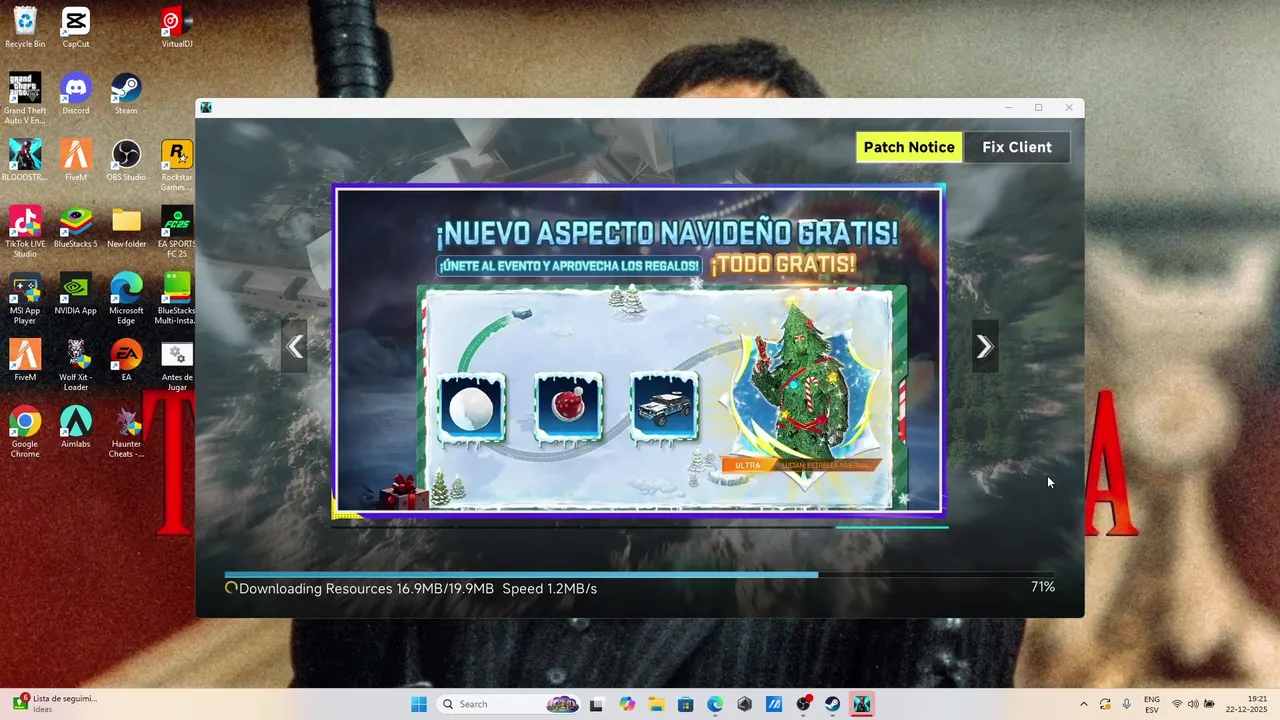
Task: Close the game launcher window
Action: coord(1069,107)
